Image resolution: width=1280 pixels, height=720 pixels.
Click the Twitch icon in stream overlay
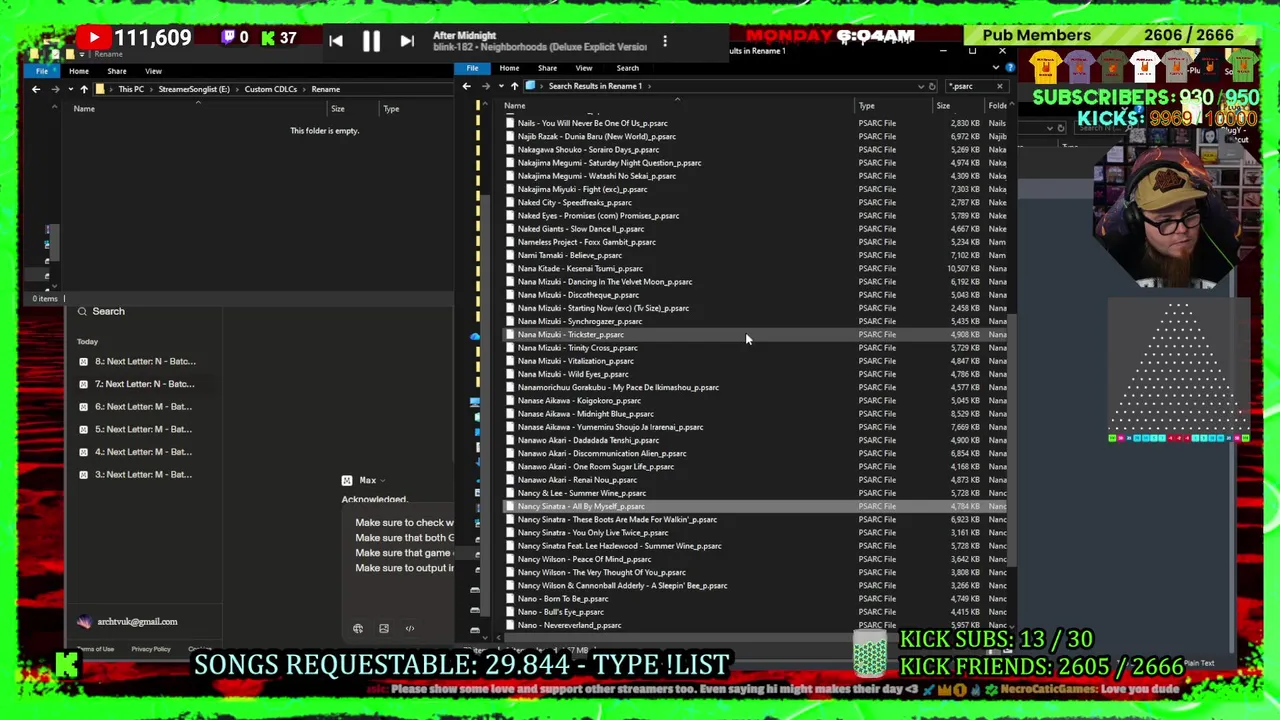pyautogui.click(x=228, y=38)
